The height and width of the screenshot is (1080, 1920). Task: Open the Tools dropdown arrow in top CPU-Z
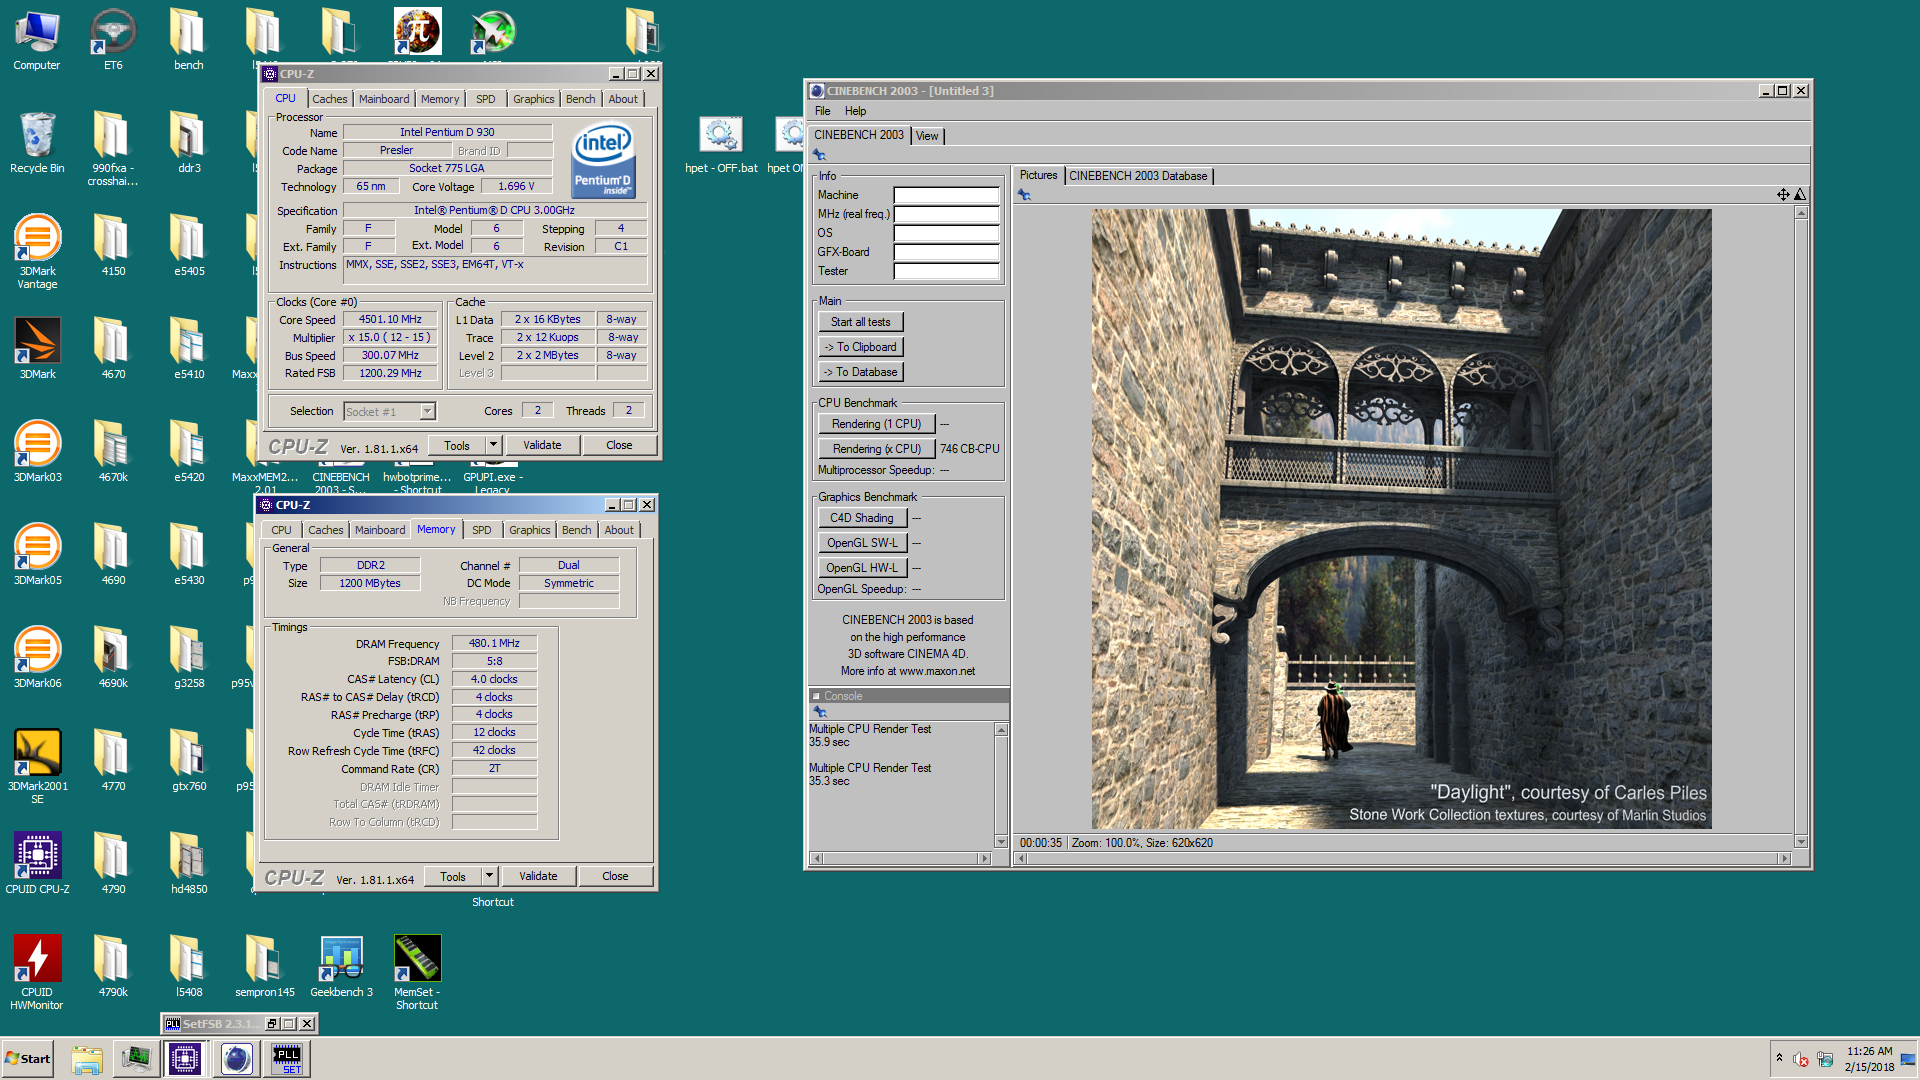493,445
